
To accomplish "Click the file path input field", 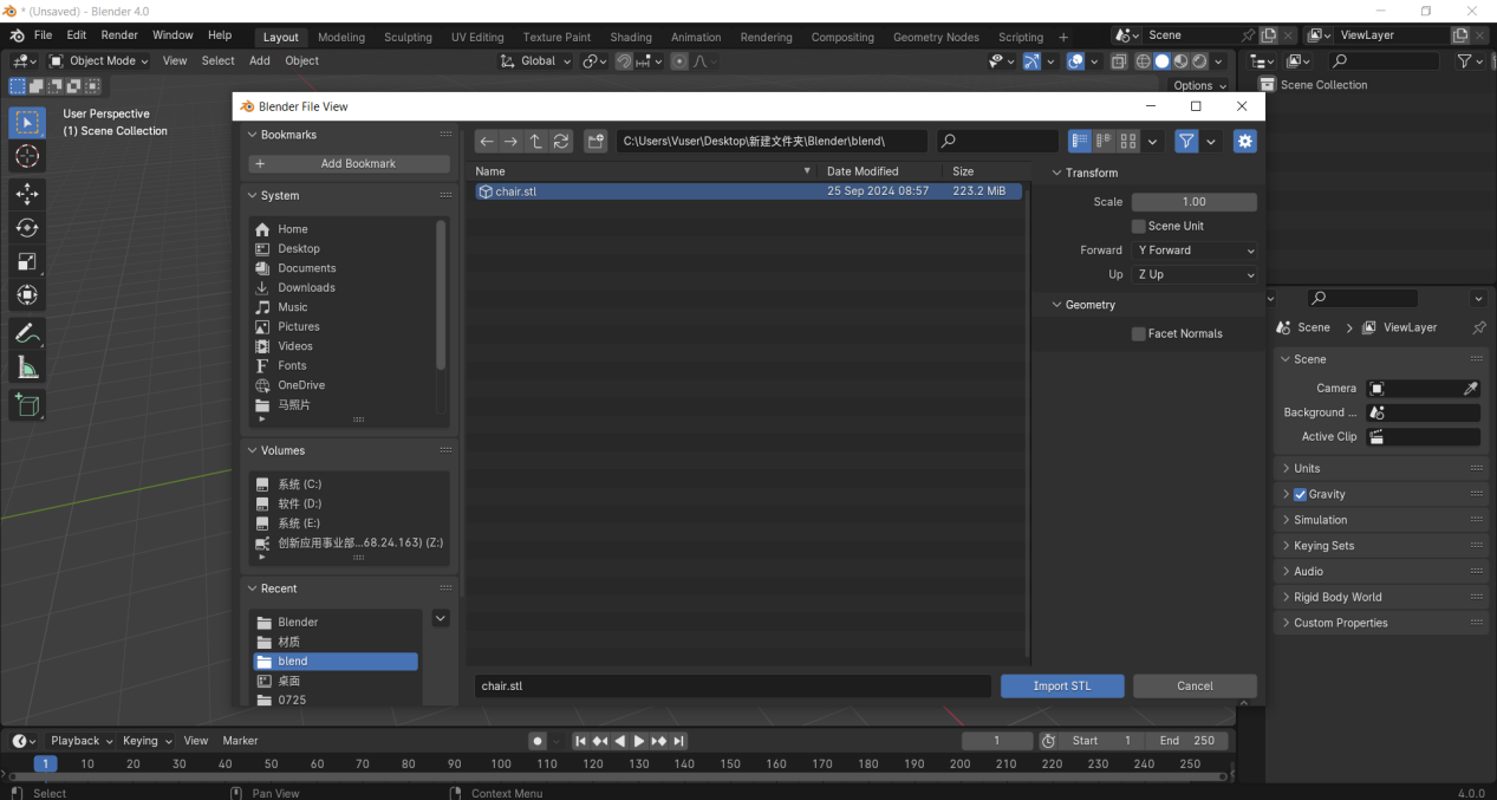I will [x=771, y=141].
